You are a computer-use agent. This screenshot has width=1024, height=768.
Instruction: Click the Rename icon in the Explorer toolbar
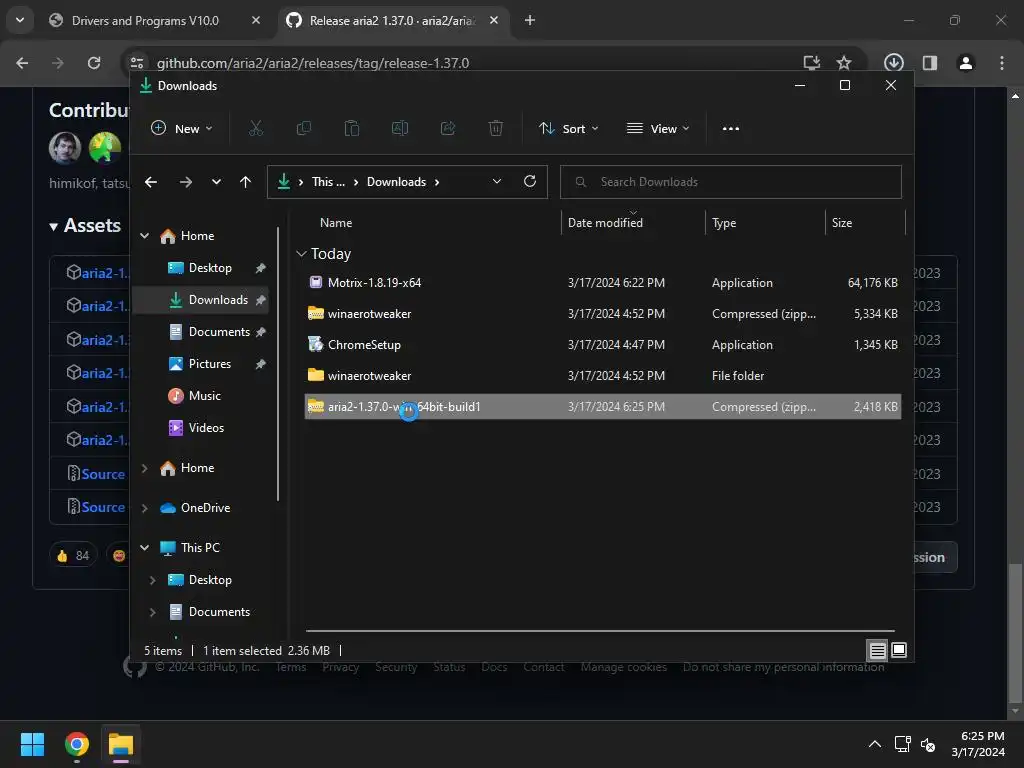tap(400, 129)
